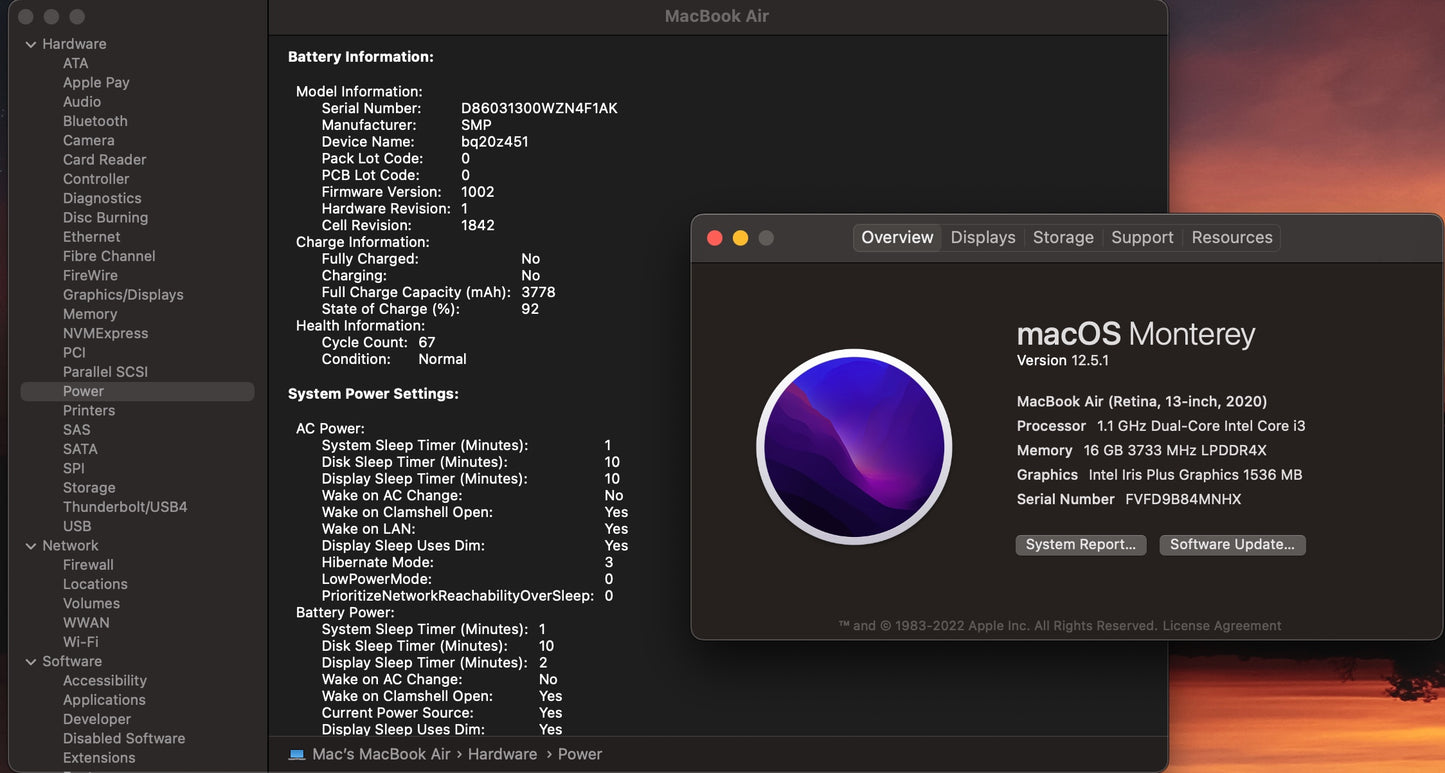This screenshot has width=1445, height=773.
Task: Choose NVMExpress from the sidebar
Action: [105, 333]
